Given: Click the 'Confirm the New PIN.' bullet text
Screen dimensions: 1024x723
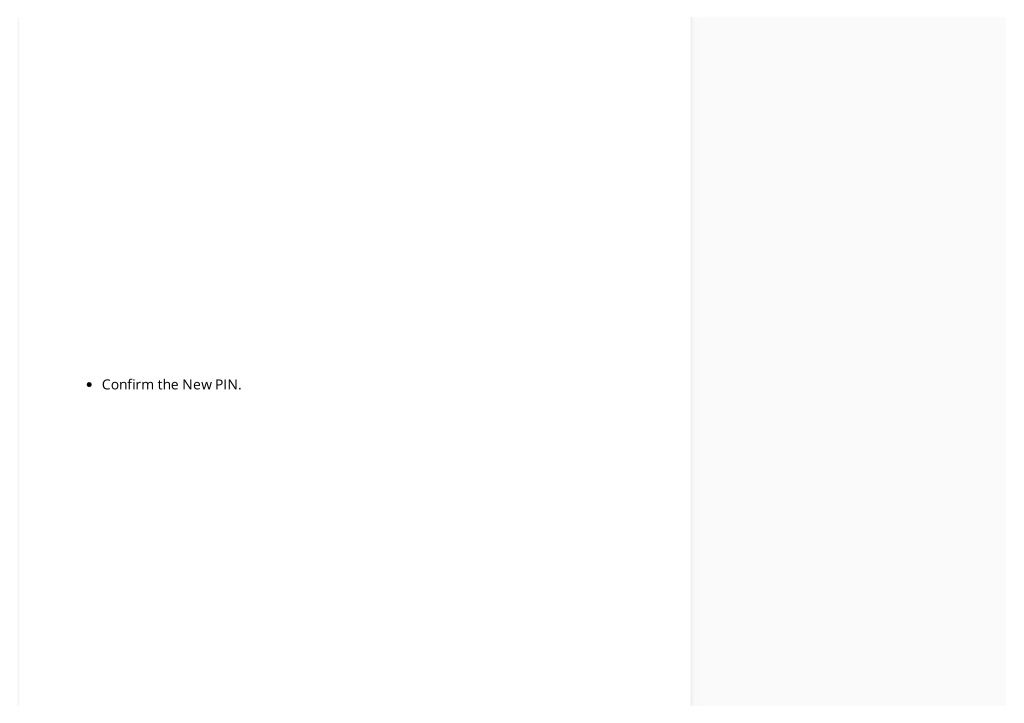Looking at the screenshot, I should (171, 385).
